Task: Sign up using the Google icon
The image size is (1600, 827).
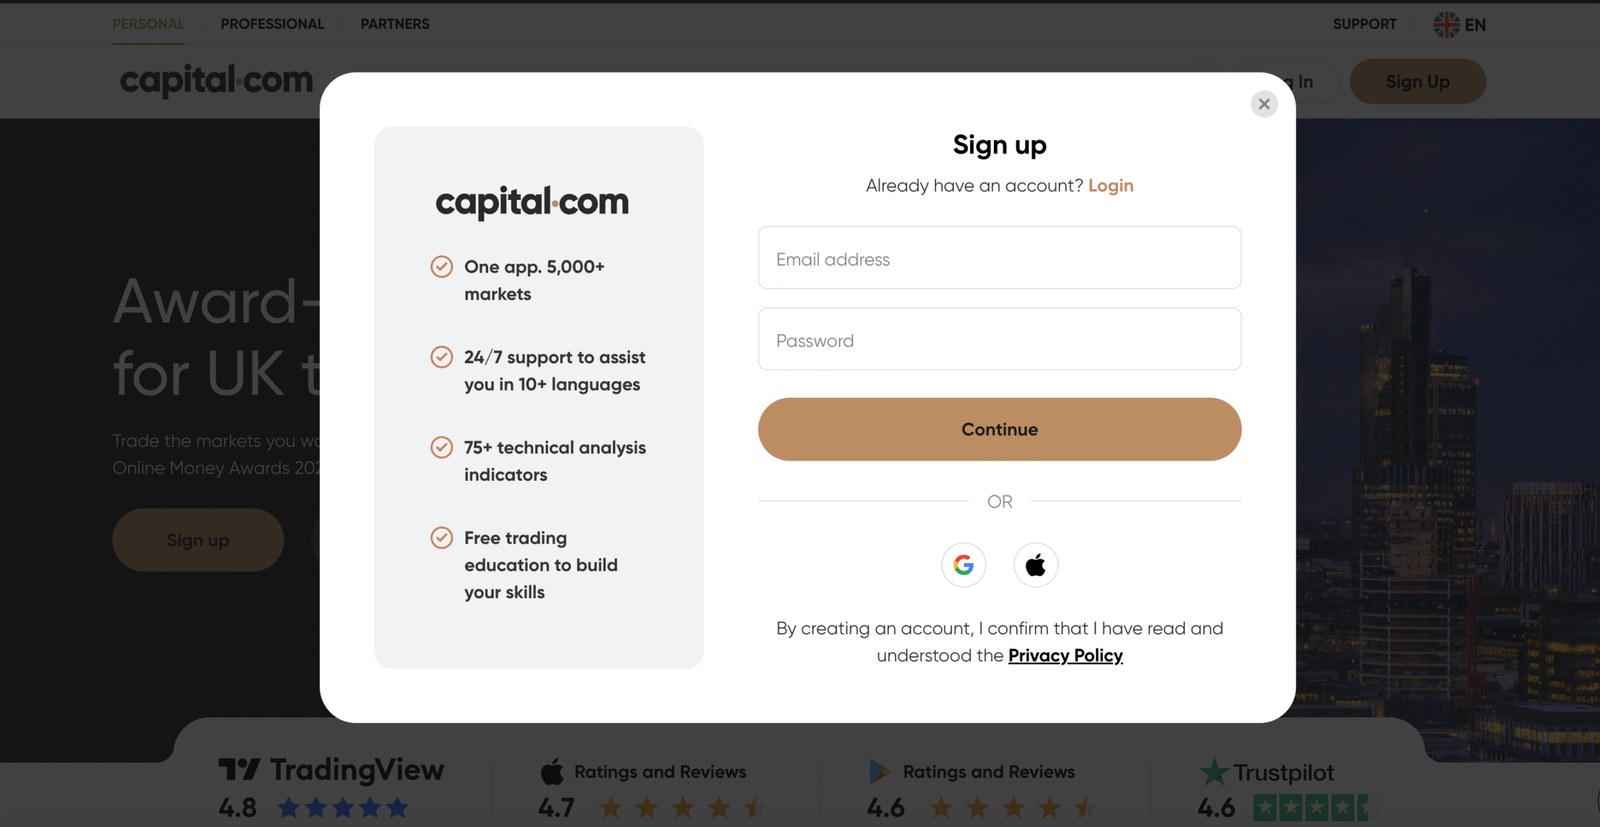Action: [x=962, y=564]
